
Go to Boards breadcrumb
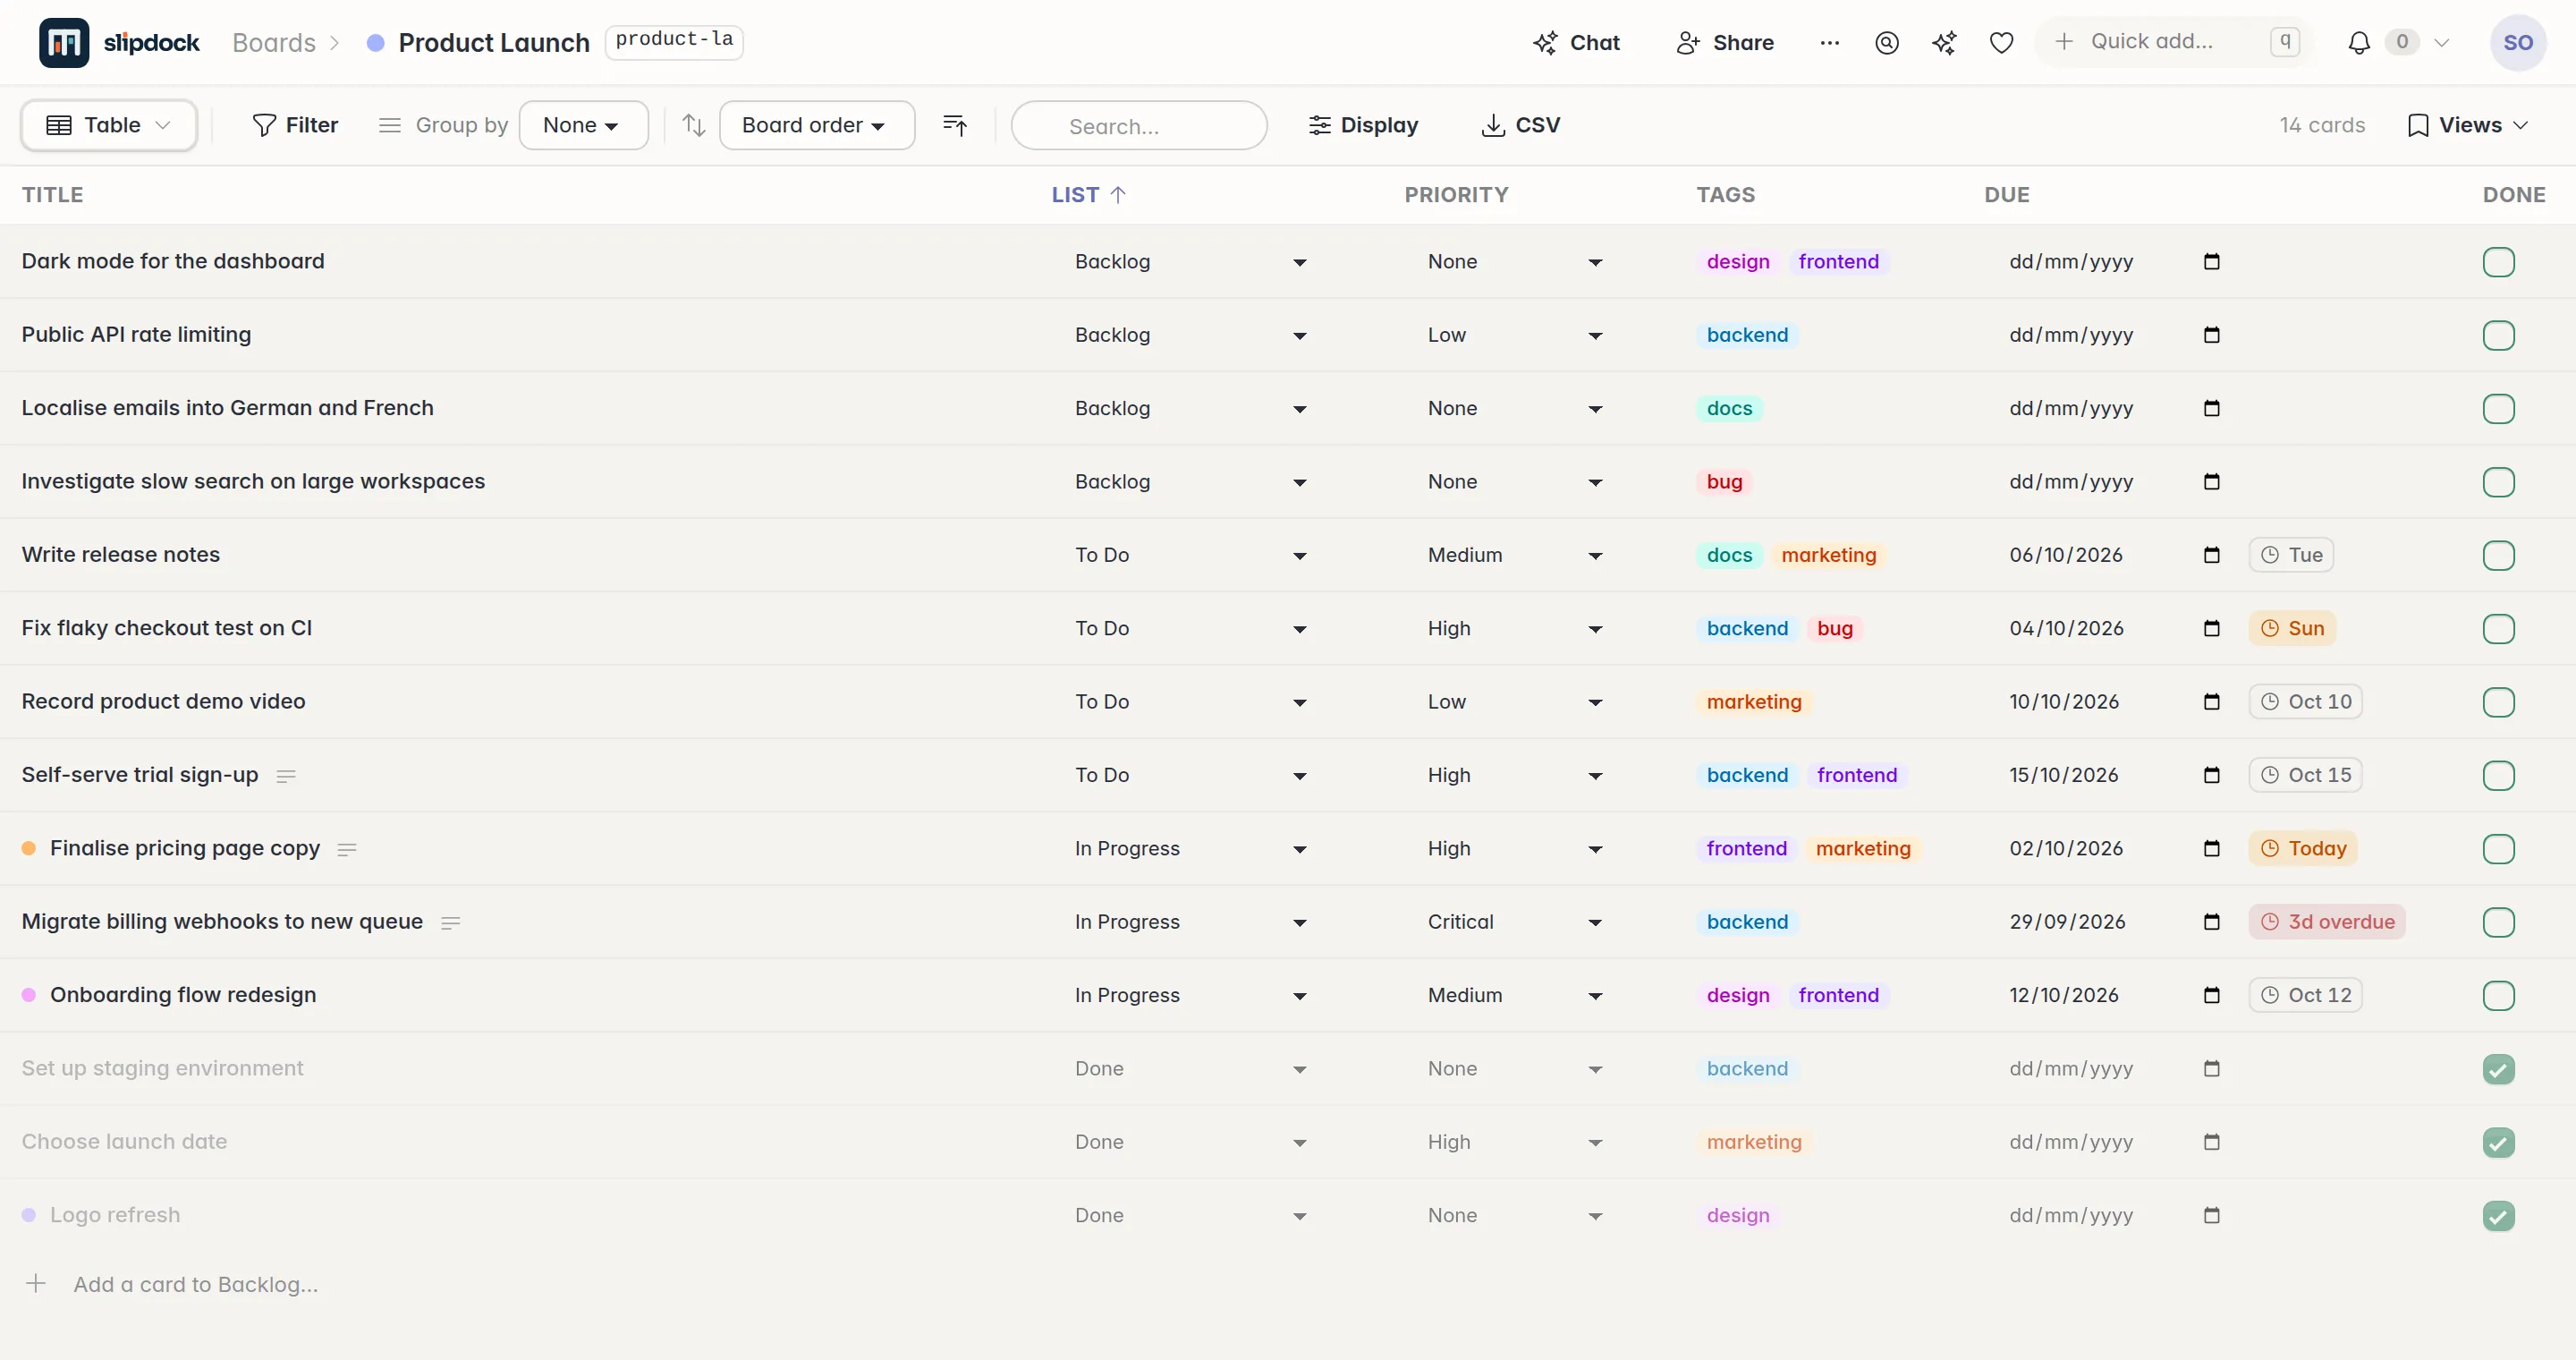pyautogui.click(x=274, y=42)
